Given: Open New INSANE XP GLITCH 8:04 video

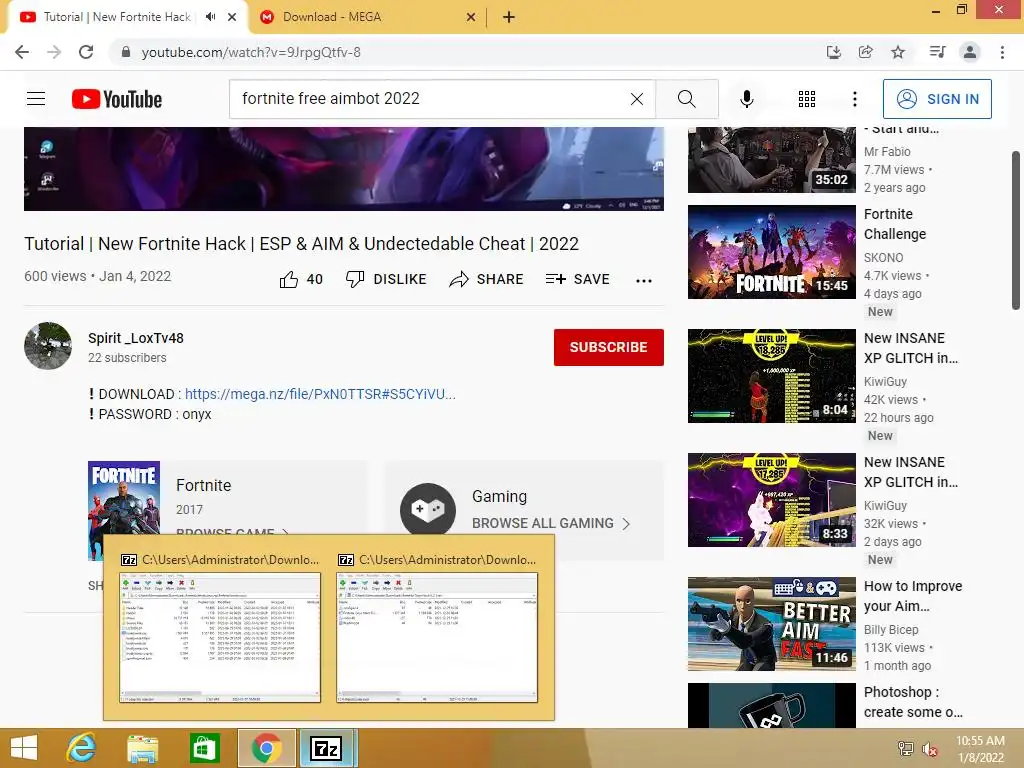Looking at the screenshot, I should 771,376.
